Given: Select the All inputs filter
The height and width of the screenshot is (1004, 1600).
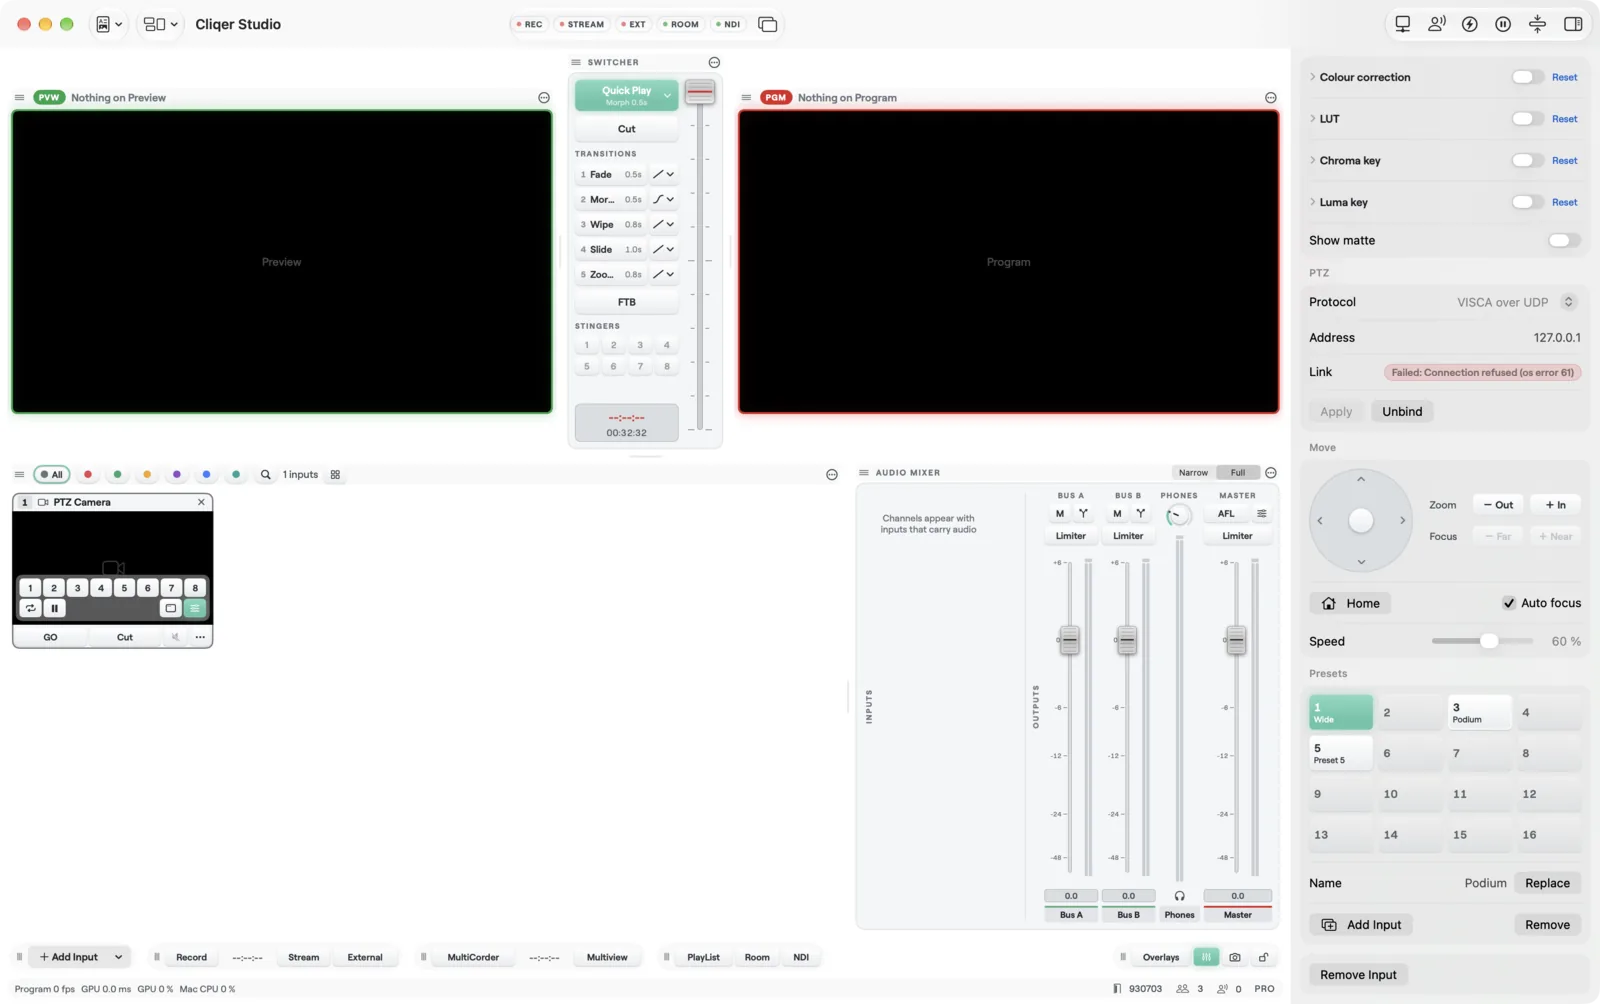Looking at the screenshot, I should pos(51,475).
